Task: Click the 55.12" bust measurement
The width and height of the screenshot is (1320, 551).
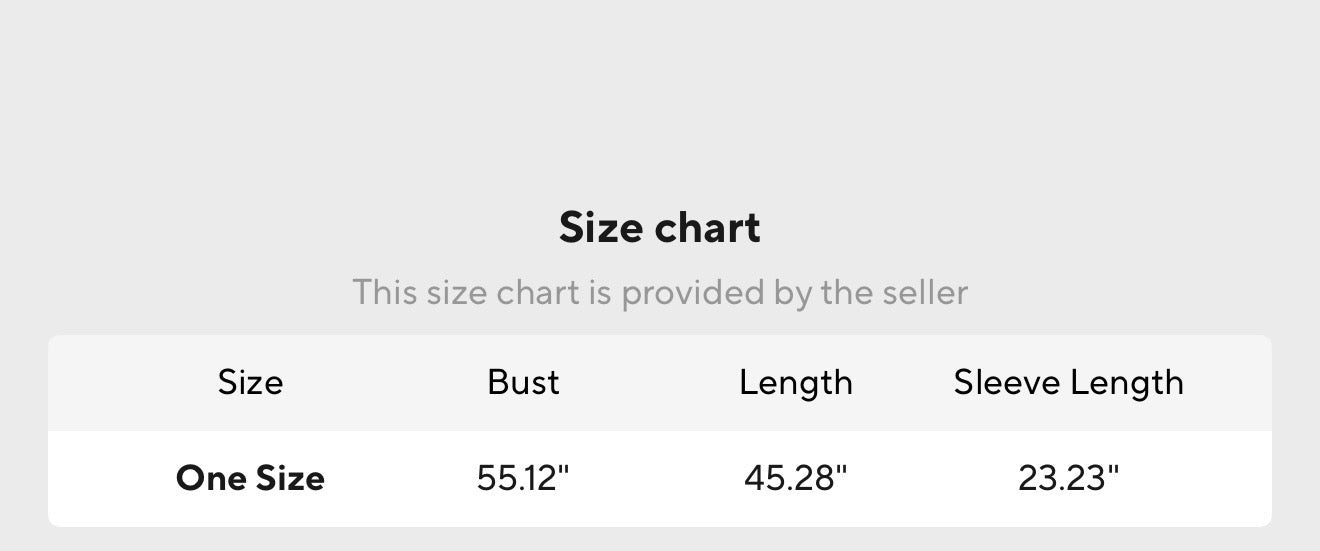Action: pos(523,478)
